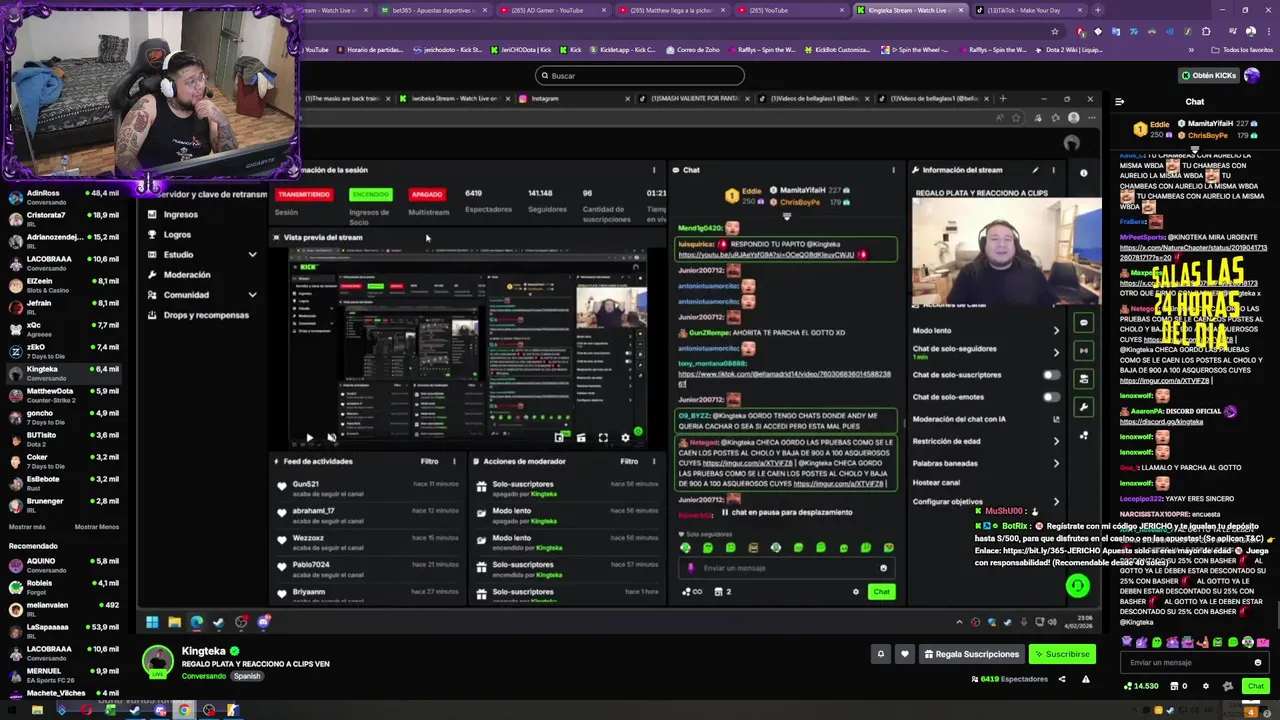Image resolution: width=1280 pixels, height=720 pixels.
Task: Click the Buscar search field
Action: 640,75
